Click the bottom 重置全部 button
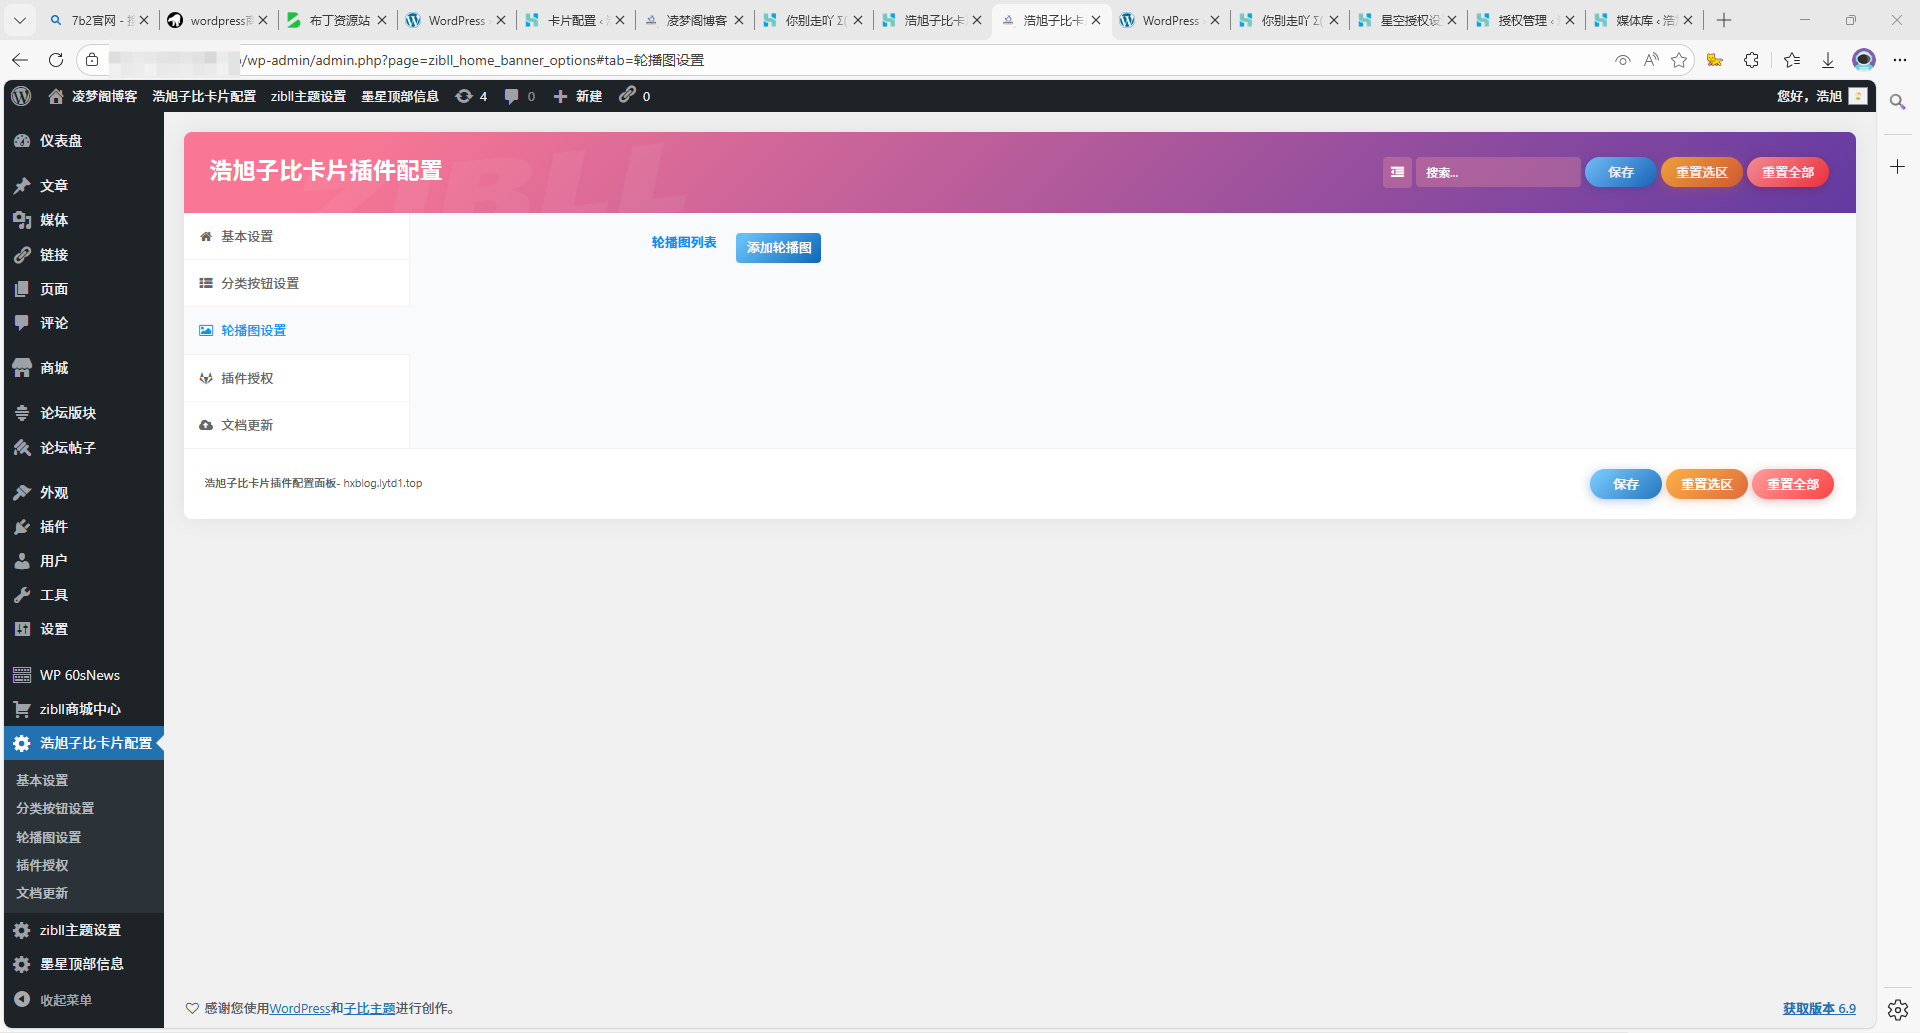The image size is (1920, 1033). tap(1792, 484)
